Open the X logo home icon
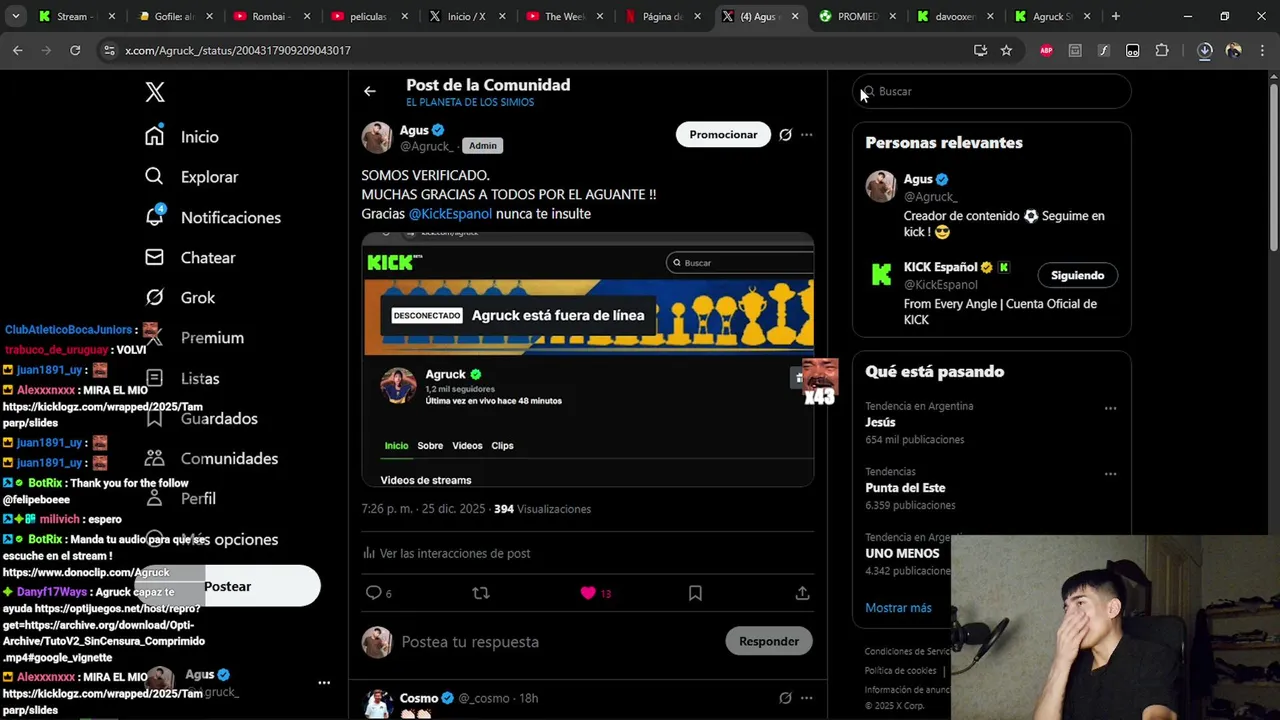This screenshot has height=720, width=1280. (155, 92)
